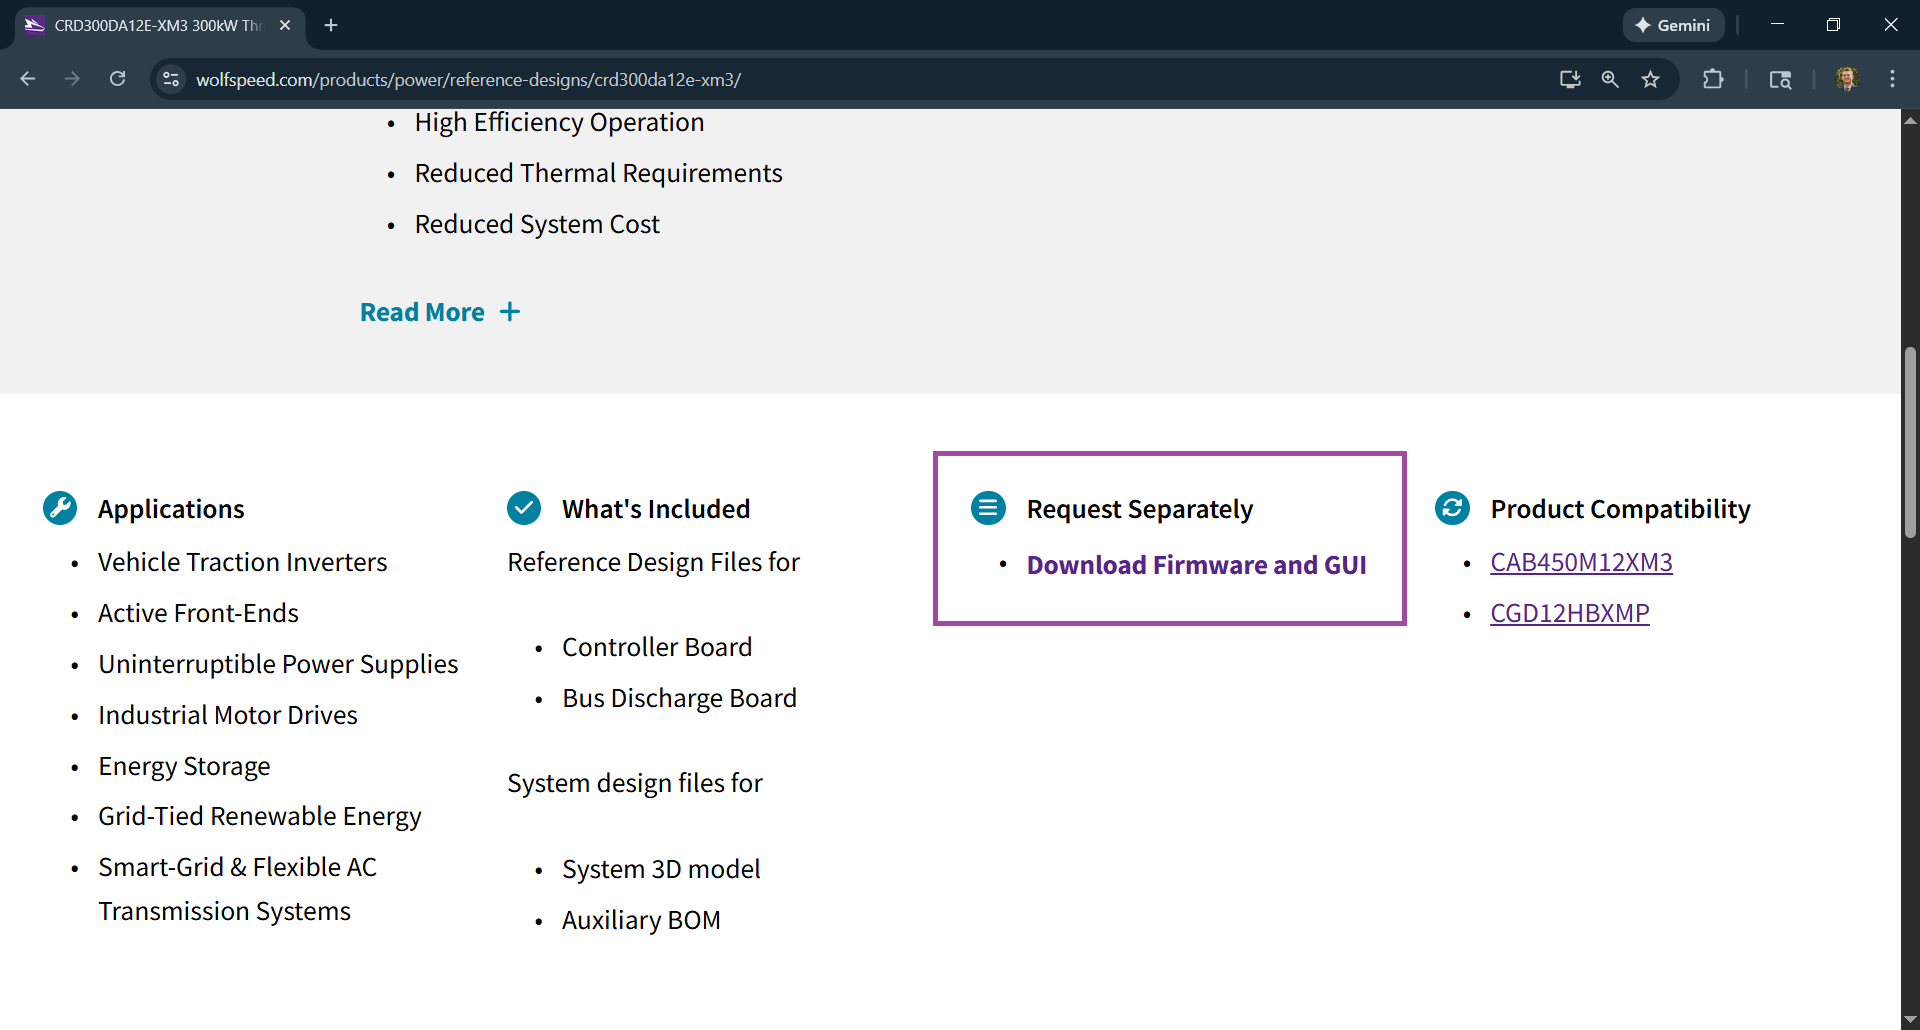Screen dimensions: 1920x1030
Task: Click the Product Compatibility refresh icon
Action: (1452, 508)
